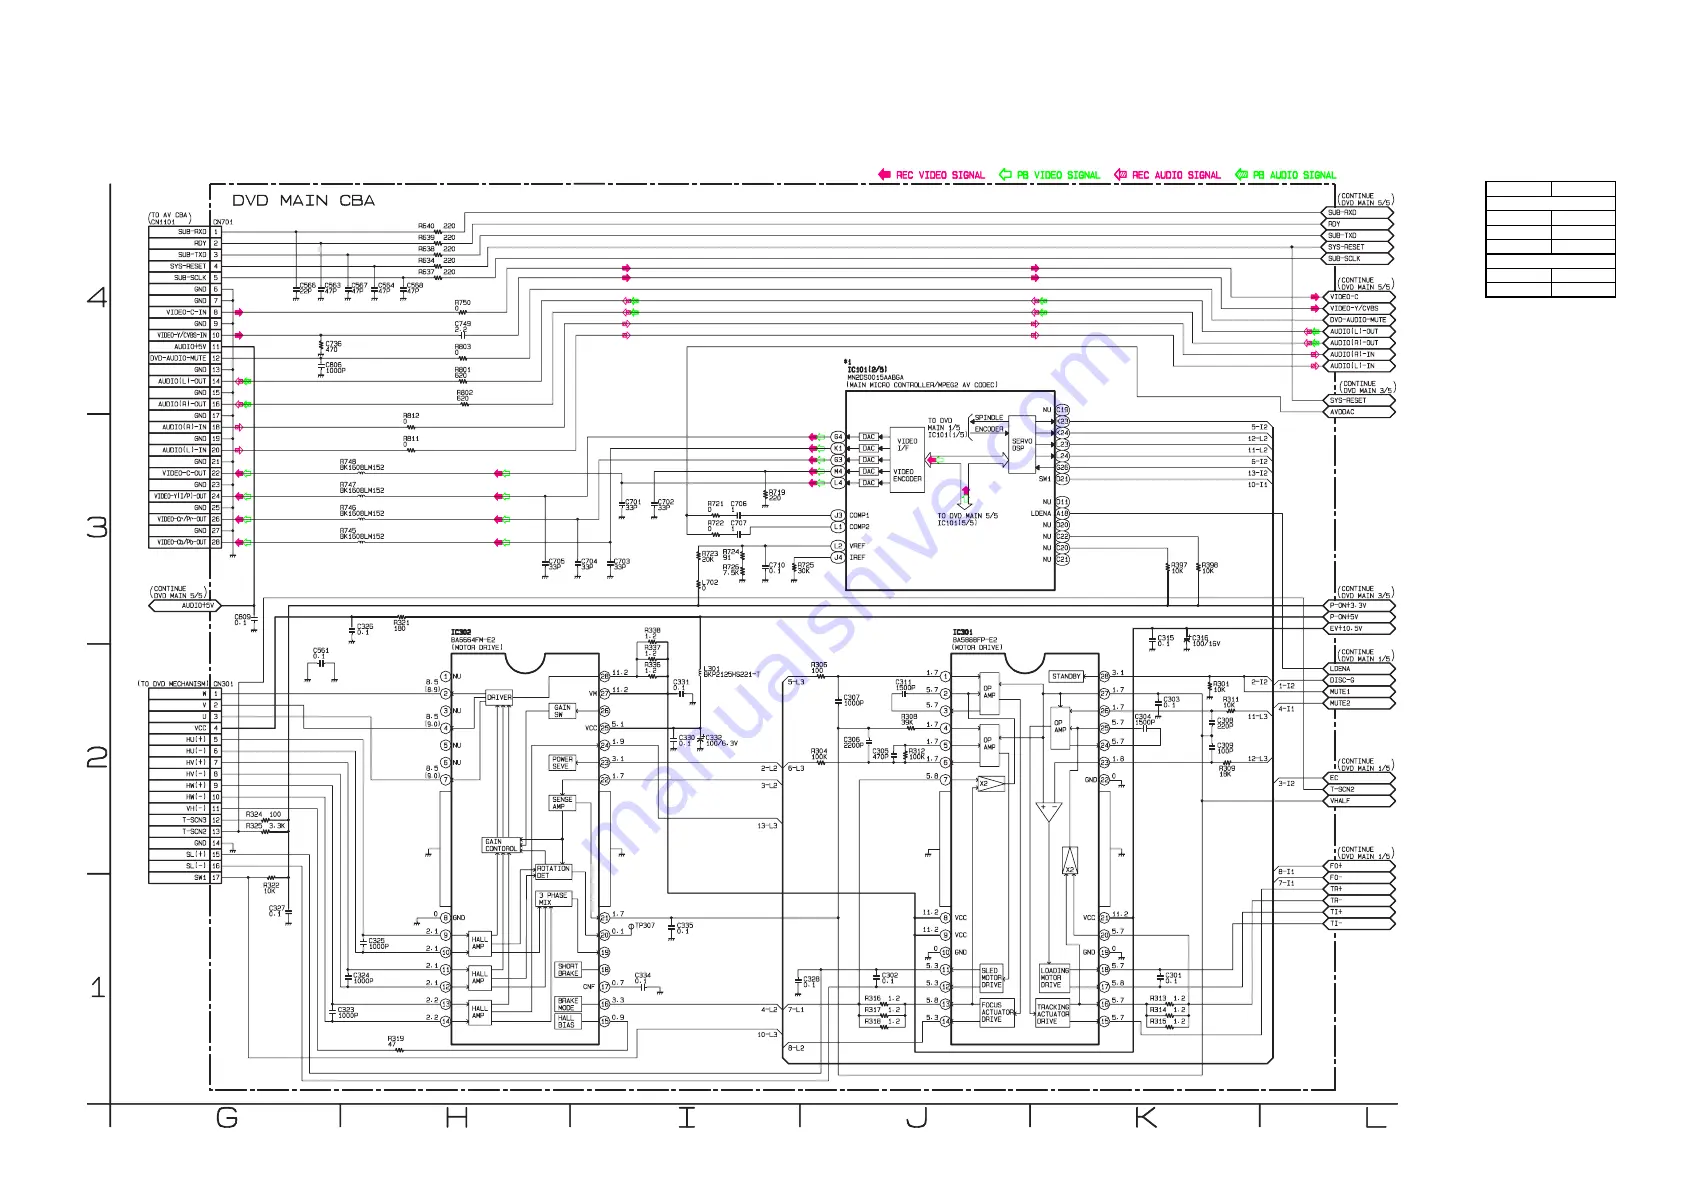Click the FO+ output connector tag
This screenshot has width=1701, height=1191.
(x=1359, y=866)
